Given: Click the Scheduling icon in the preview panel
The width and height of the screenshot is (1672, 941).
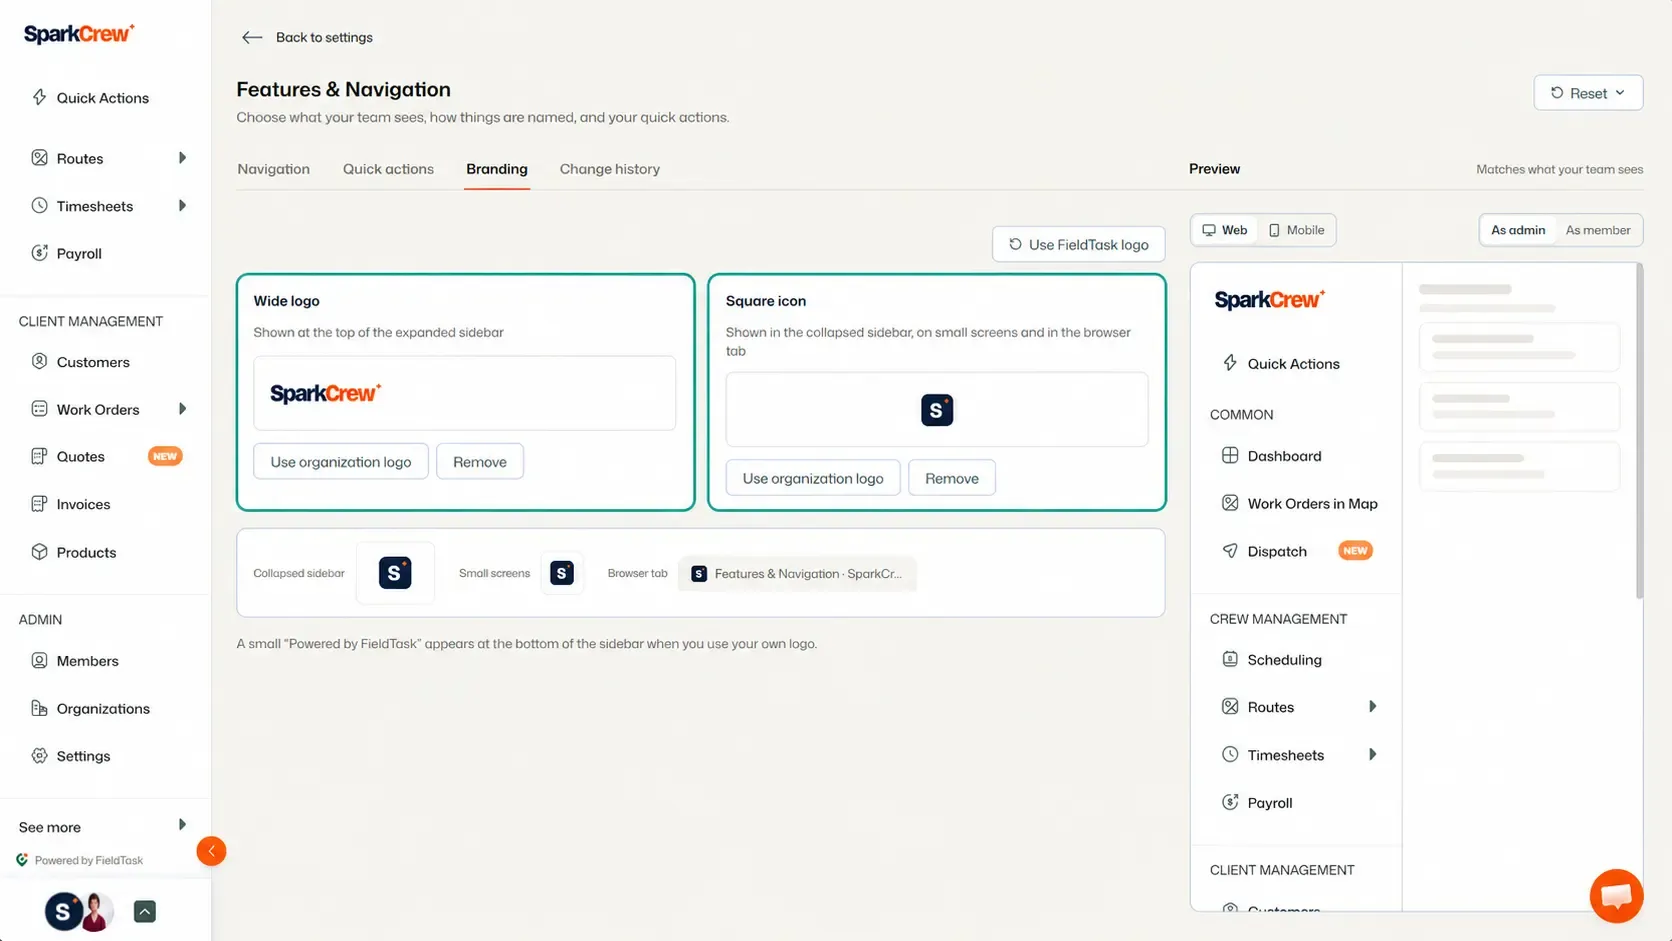Looking at the screenshot, I should pos(1230,660).
